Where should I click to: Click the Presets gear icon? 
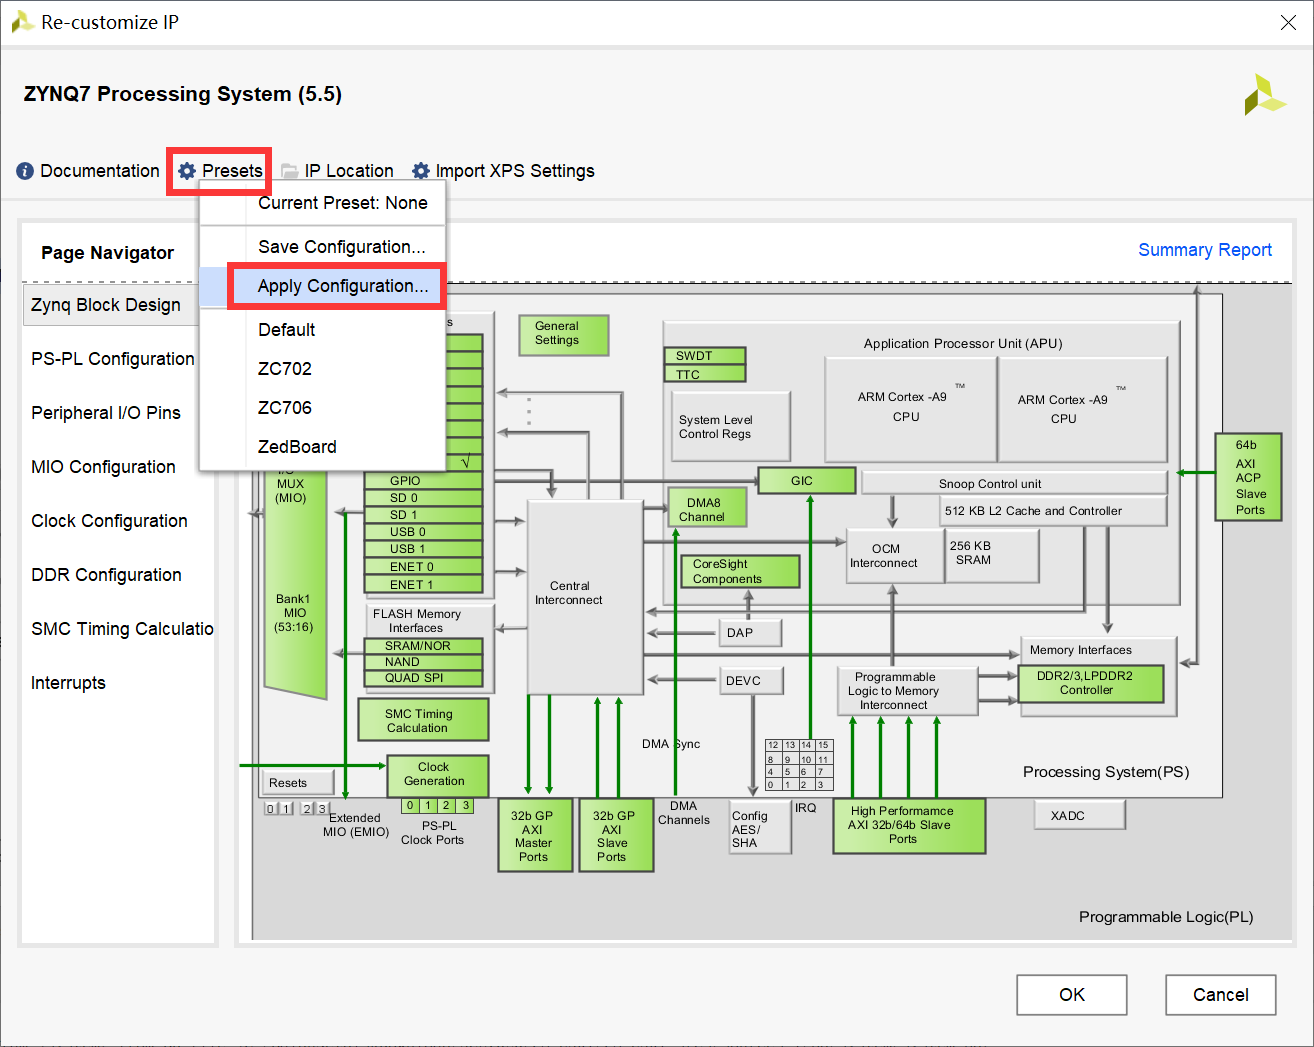click(187, 171)
